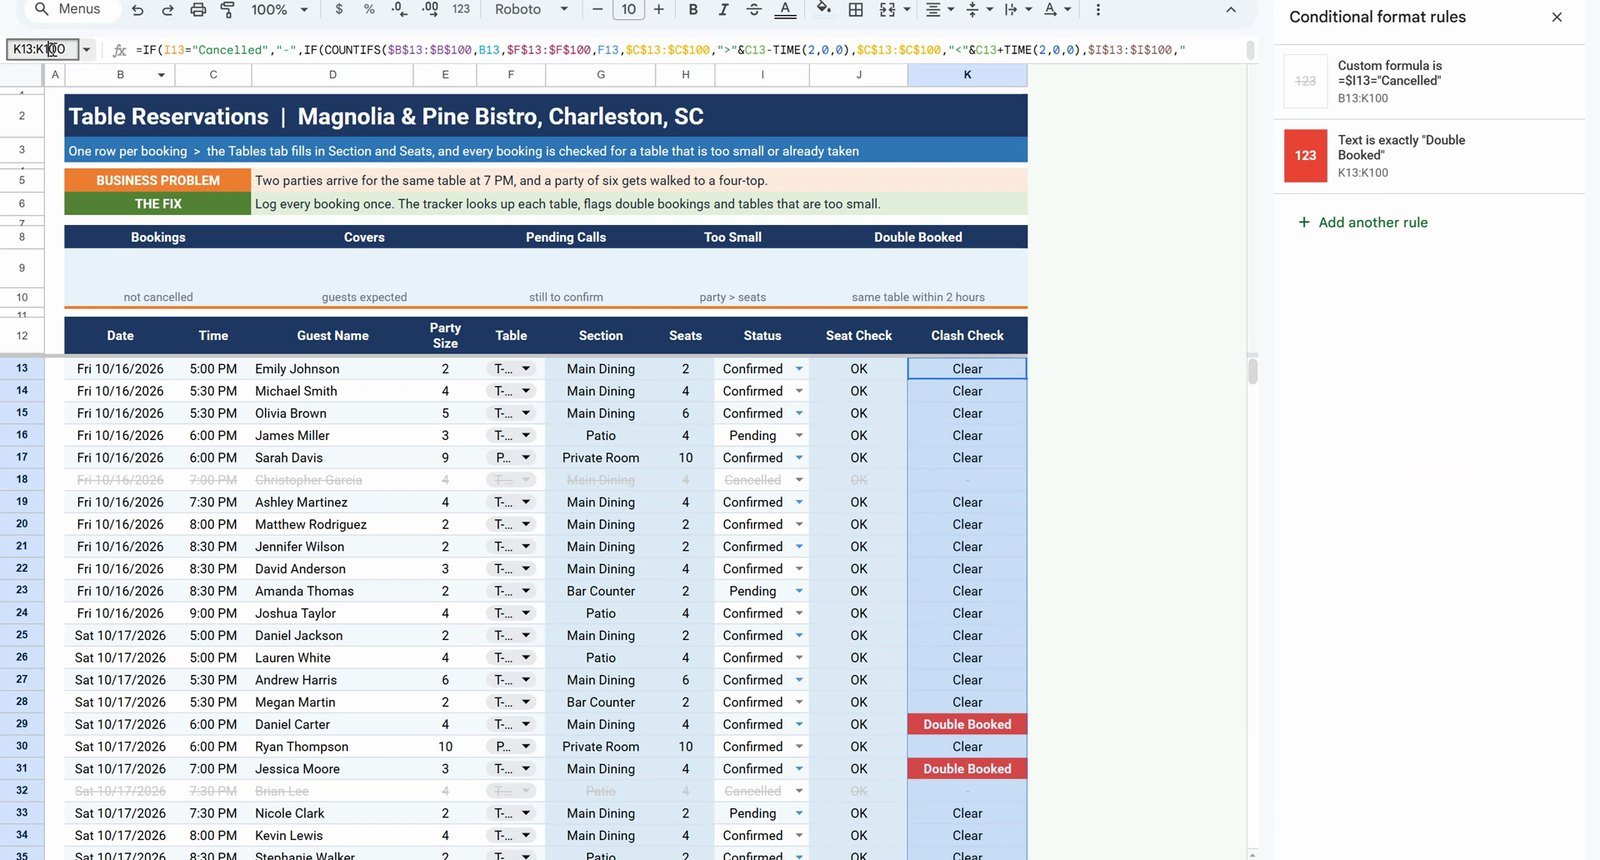Image resolution: width=1600 pixels, height=860 pixels.
Task: Select column K header
Action: pos(967,75)
